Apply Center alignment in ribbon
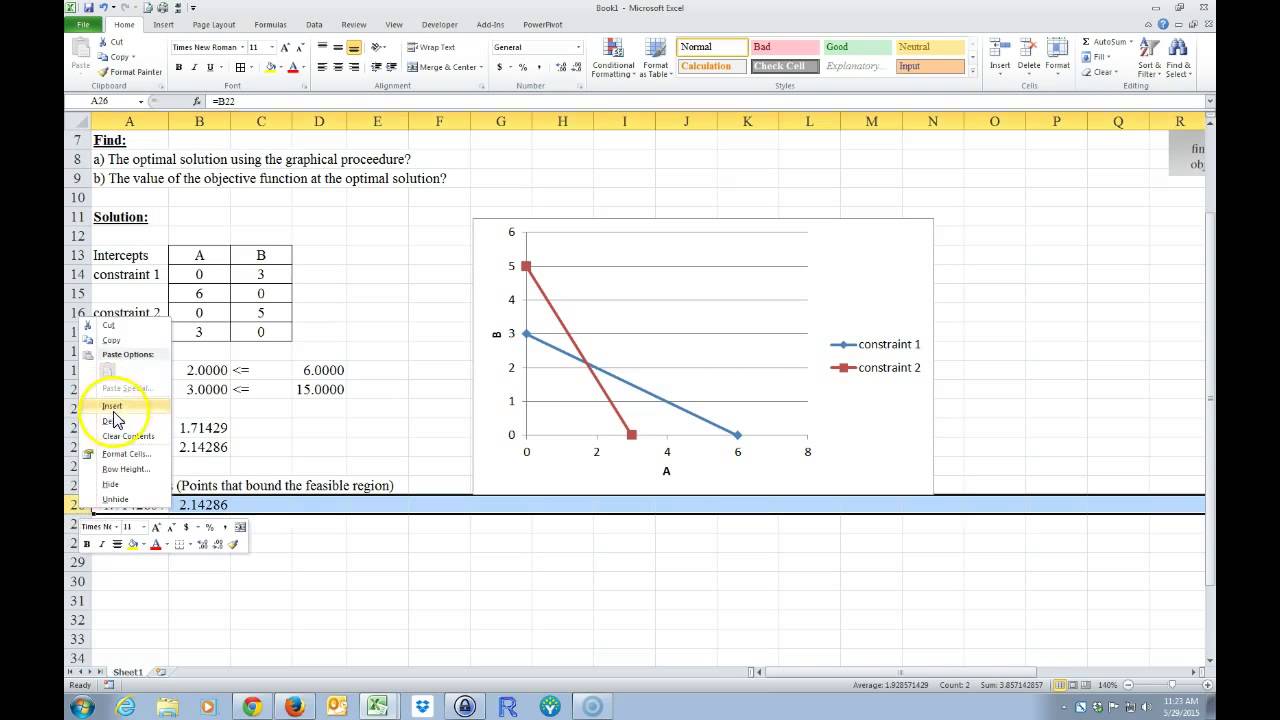1280x720 pixels. click(x=338, y=67)
